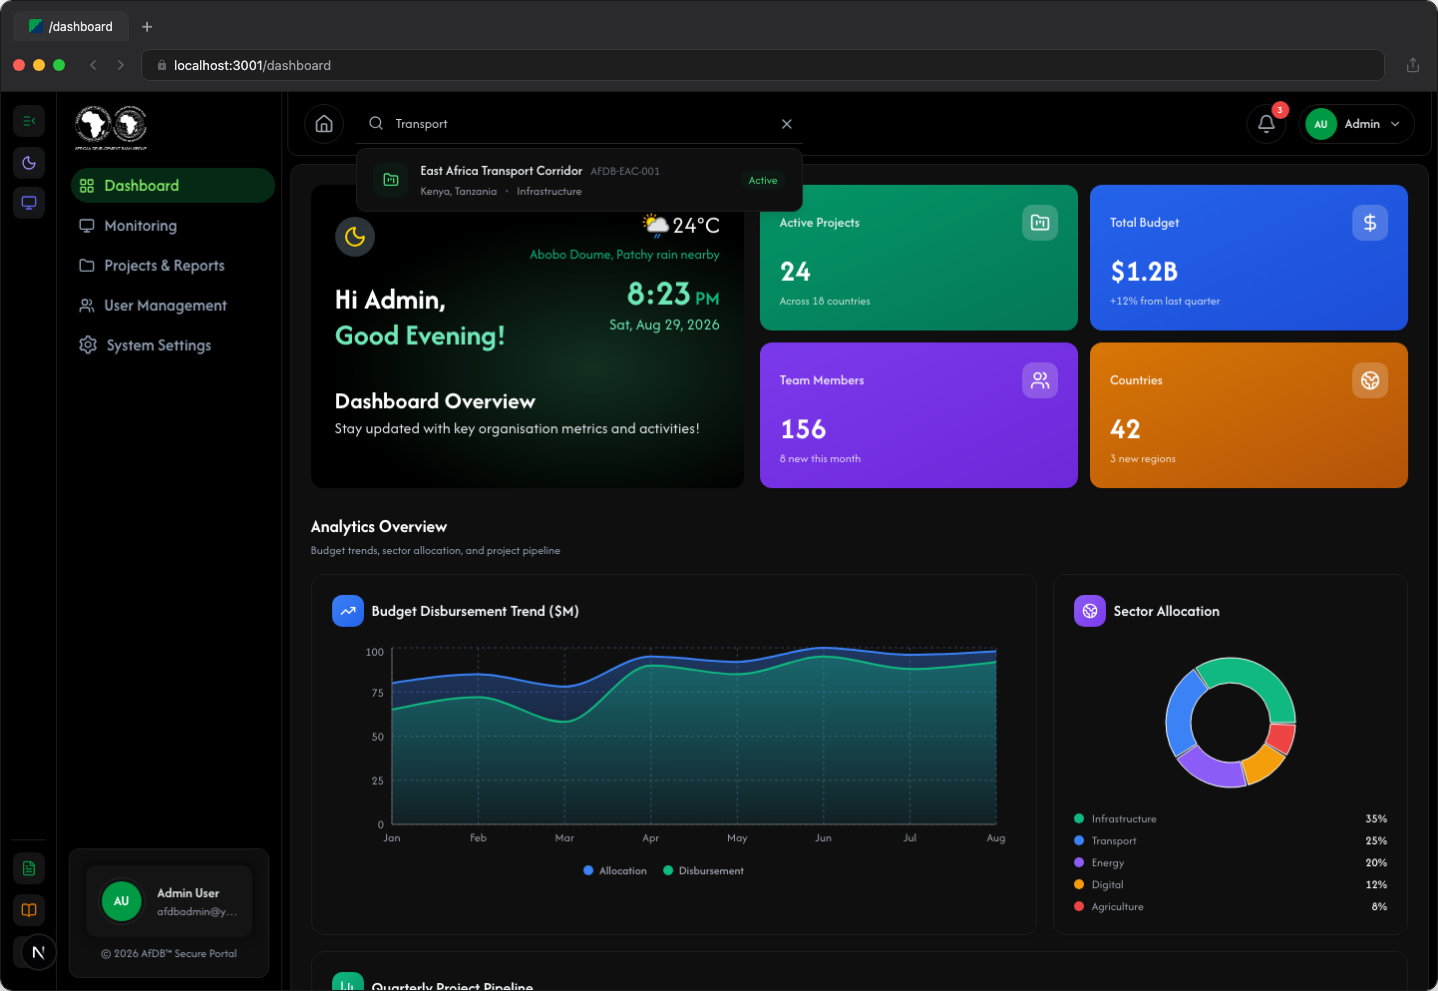The width and height of the screenshot is (1438, 991).
Task: Click the search magnifier icon
Action: [376, 124]
